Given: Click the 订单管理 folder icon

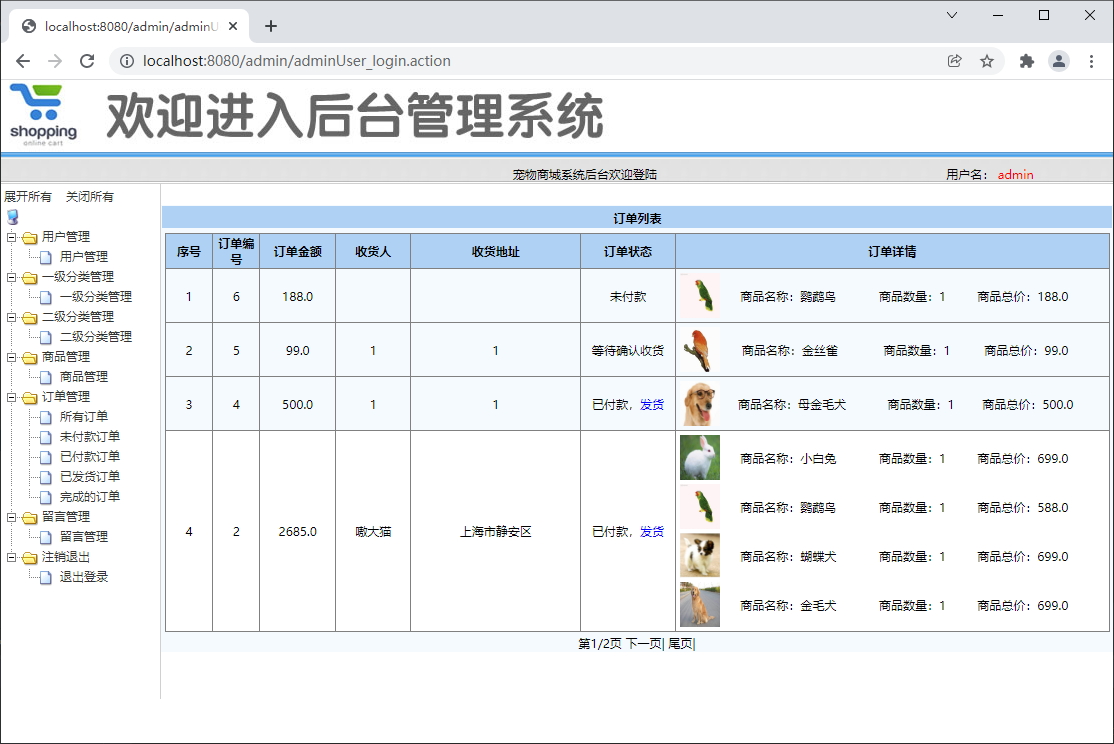Looking at the screenshot, I should point(29,397).
